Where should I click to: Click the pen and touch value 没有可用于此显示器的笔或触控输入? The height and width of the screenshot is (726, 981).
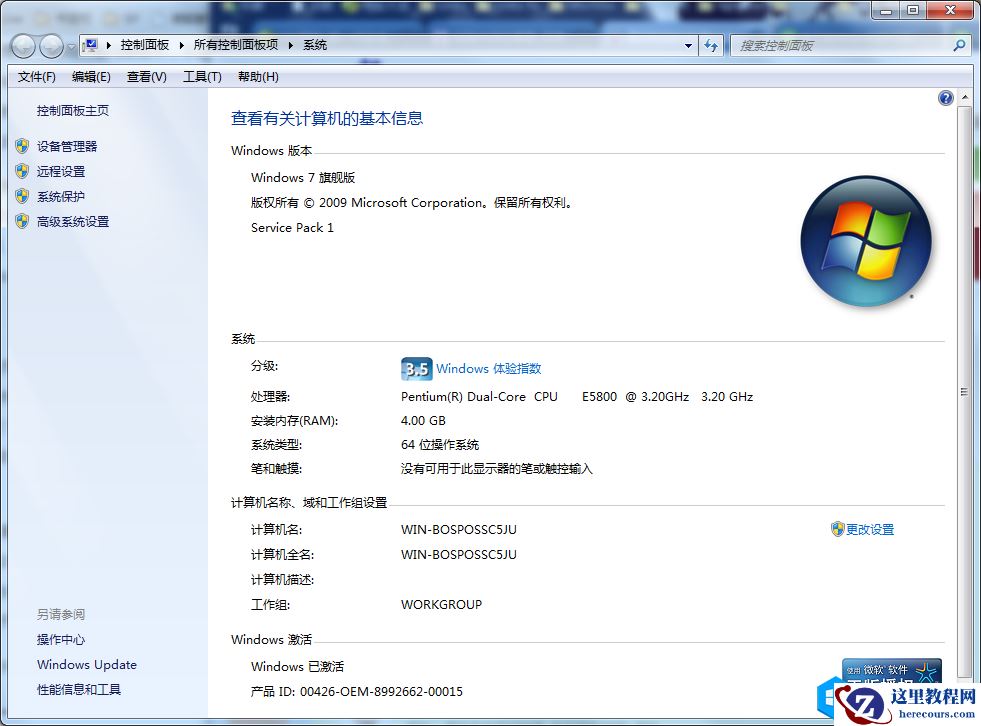(497, 469)
